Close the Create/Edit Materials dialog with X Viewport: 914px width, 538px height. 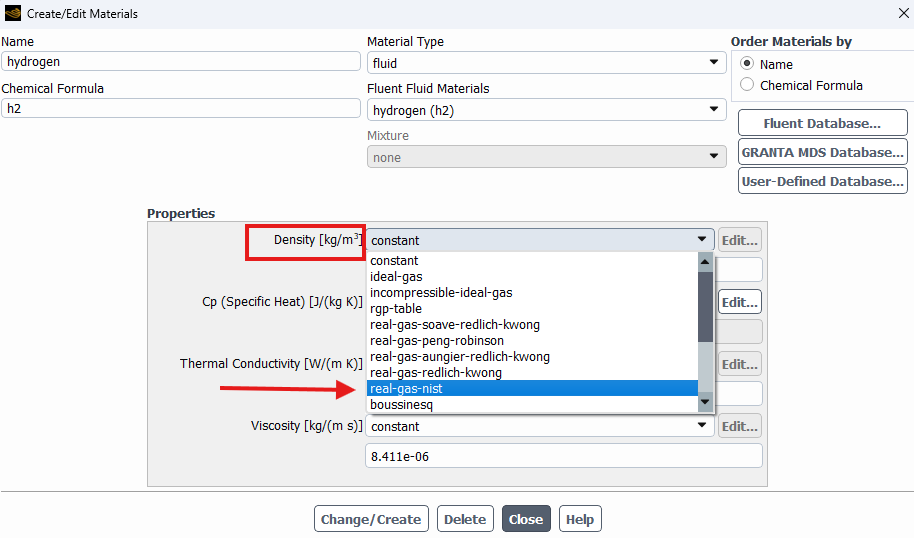[x=904, y=13]
